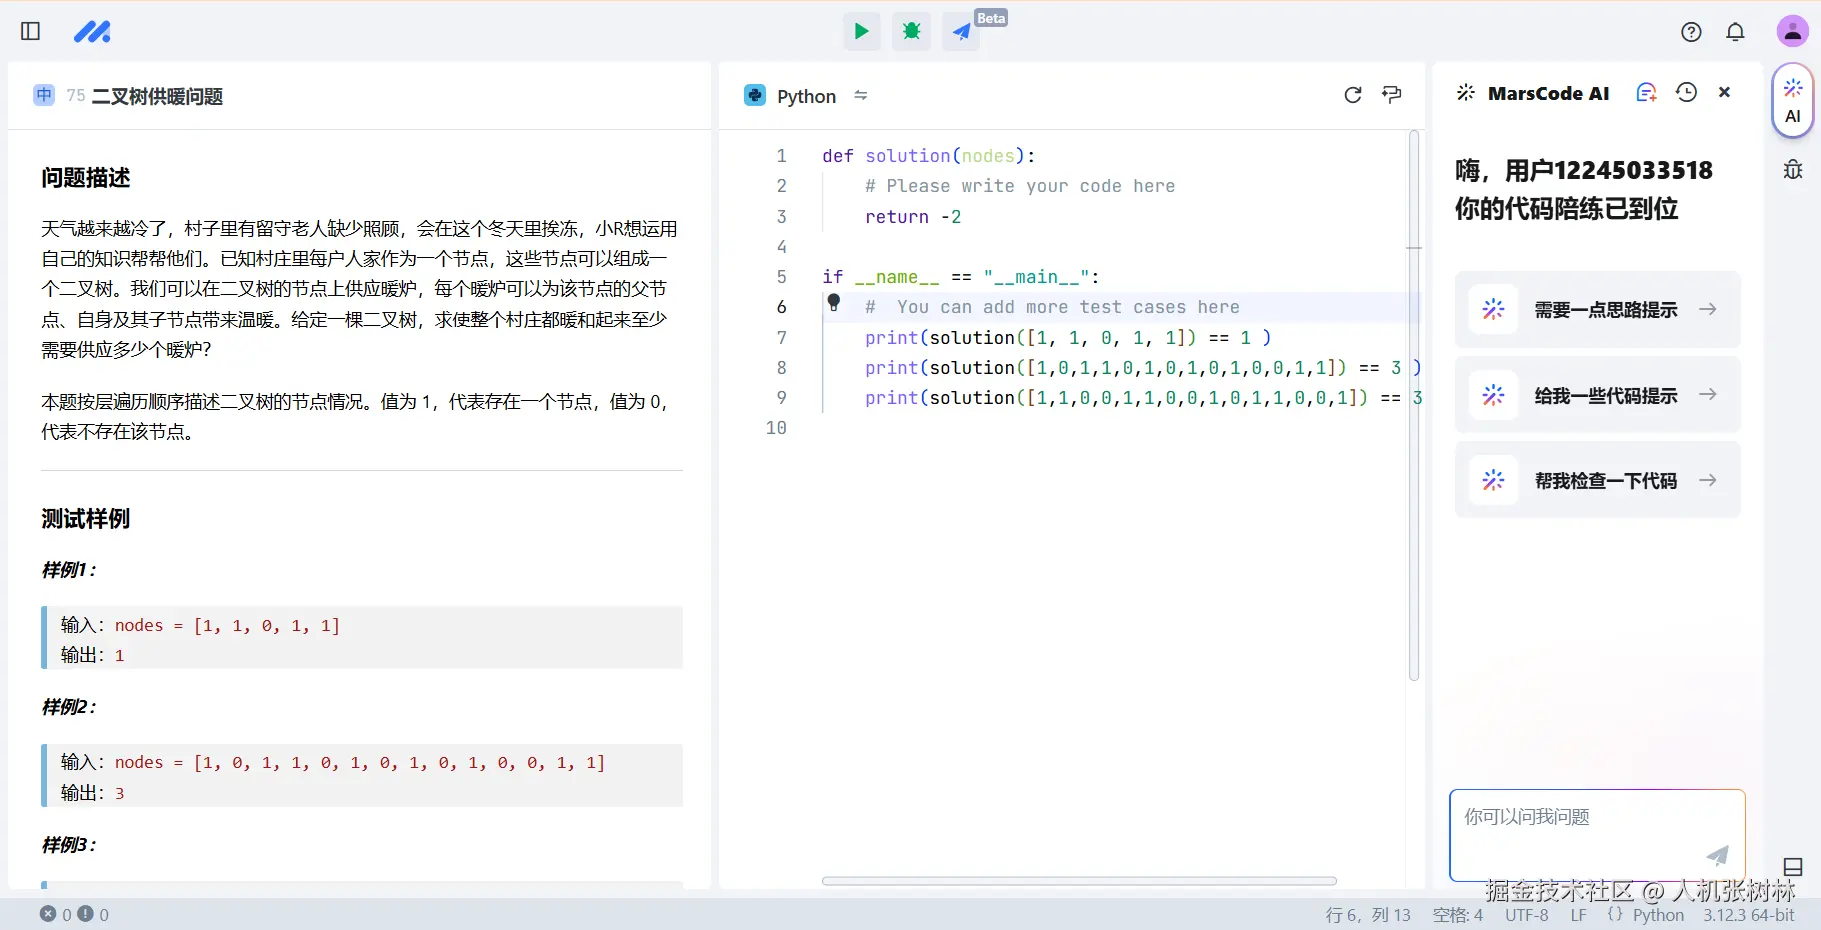Image resolution: width=1821 pixels, height=930 pixels.
Task: Click the 'if __name__ == "__main__":' line
Action: click(x=961, y=277)
